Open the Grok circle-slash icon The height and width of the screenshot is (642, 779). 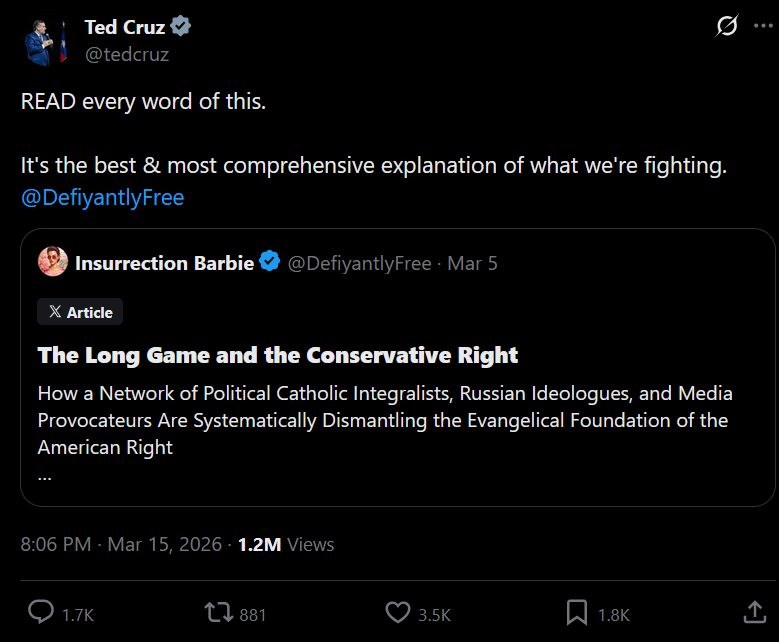pos(727,28)
